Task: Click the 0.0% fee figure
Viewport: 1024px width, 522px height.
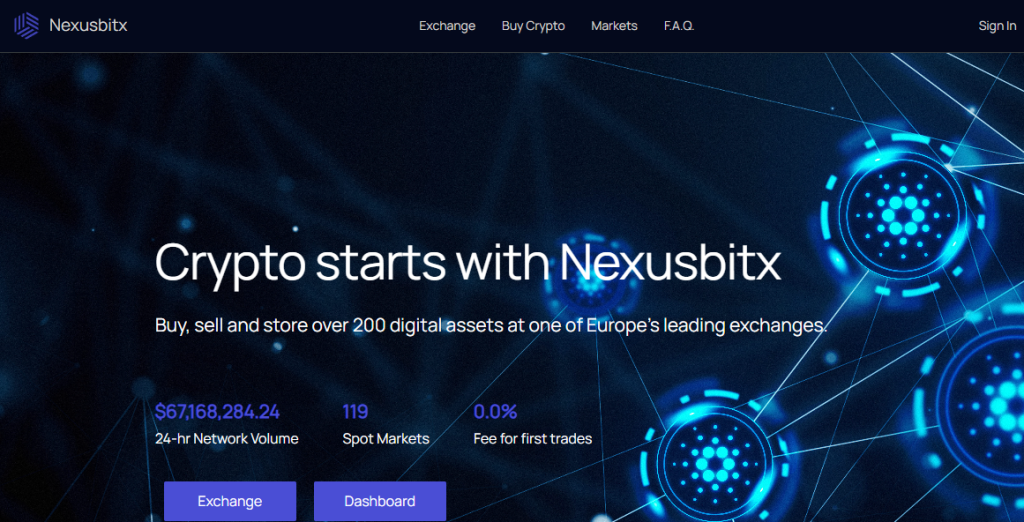Action: [495, 412]
